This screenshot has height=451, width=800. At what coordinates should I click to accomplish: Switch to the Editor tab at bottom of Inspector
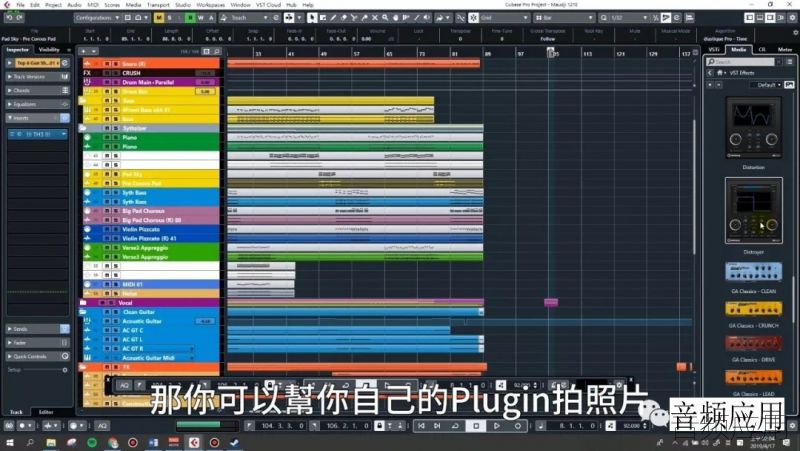[x=46, y=412]
